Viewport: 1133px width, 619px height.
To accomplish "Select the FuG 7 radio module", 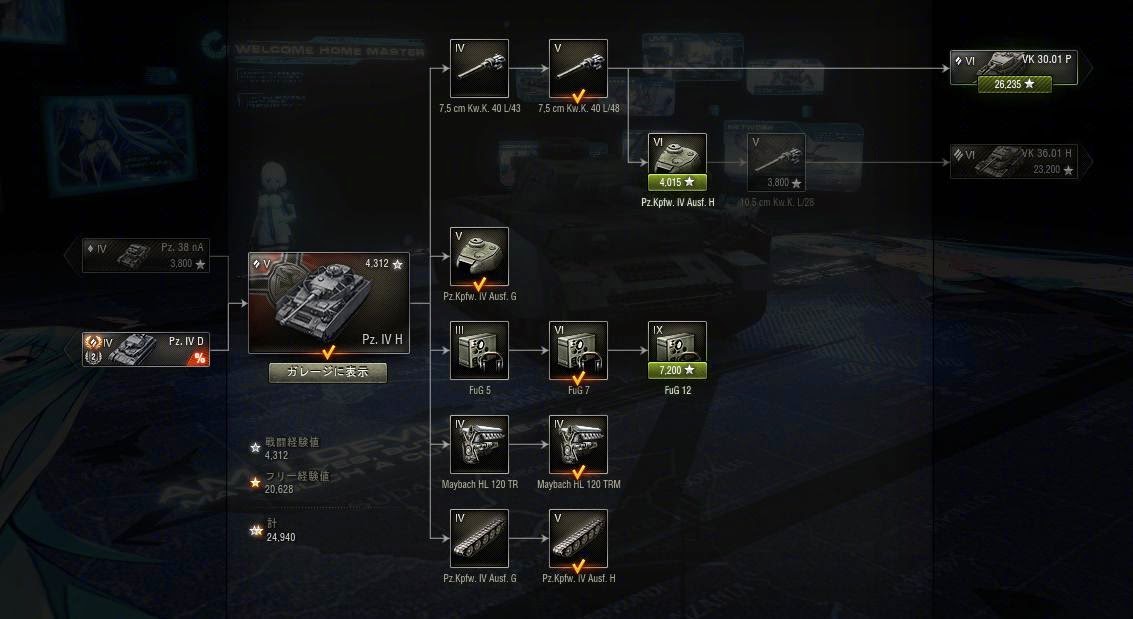I will pyautogui.click(x=578, y=350).
